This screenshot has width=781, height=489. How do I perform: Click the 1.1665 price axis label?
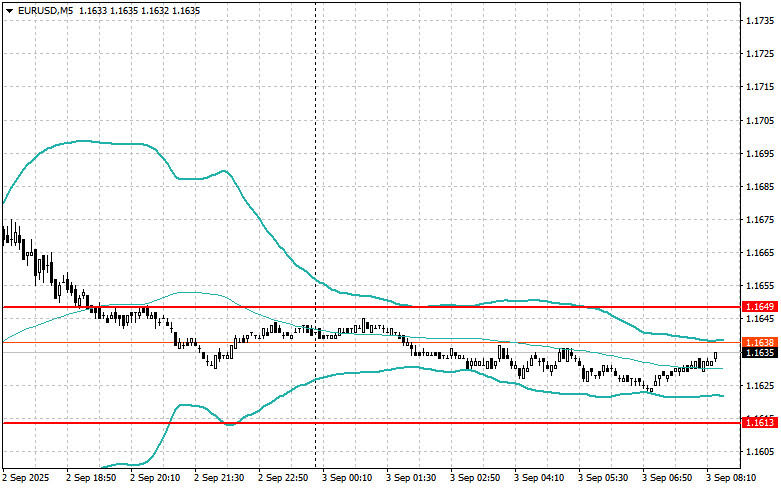(x=760, y=253)
